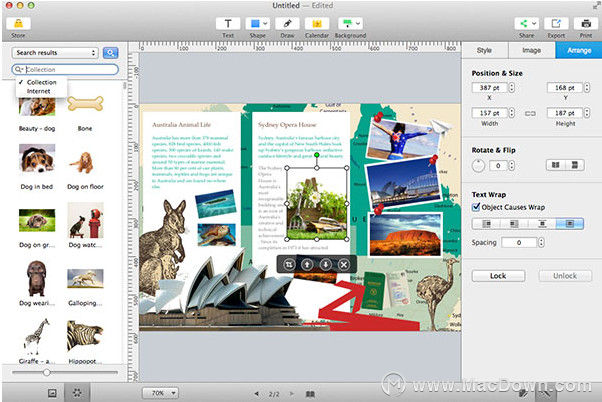Click the Unlock button
The height and width of the screenshot is (402, 602).
pos(565,276)
